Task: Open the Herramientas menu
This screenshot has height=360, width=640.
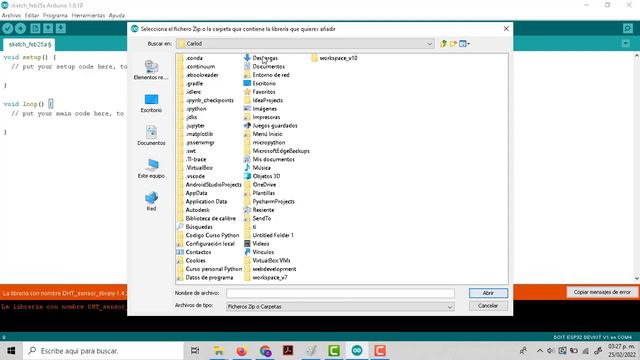Action: [x=88, y=16]
